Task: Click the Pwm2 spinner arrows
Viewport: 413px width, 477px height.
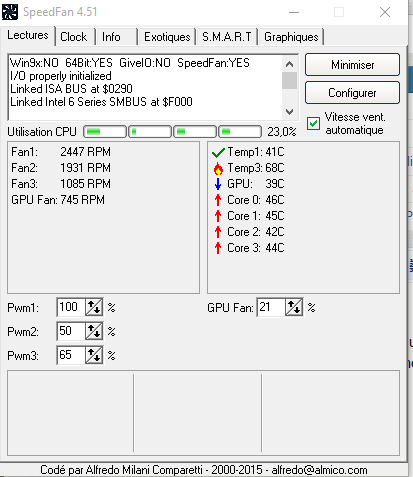Action: tap(94, 331)
